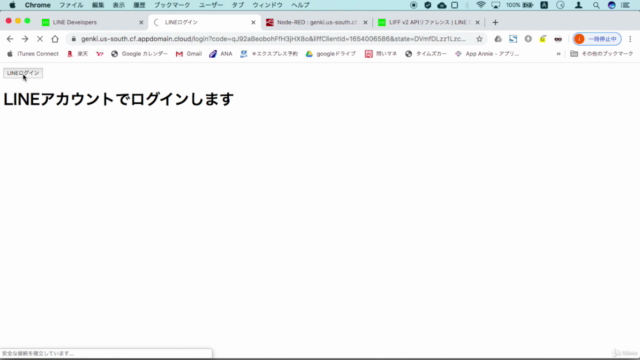The height and width of the screenshot is (360, 640).
Task: Stop the page from loading
Action: point(40,39)
